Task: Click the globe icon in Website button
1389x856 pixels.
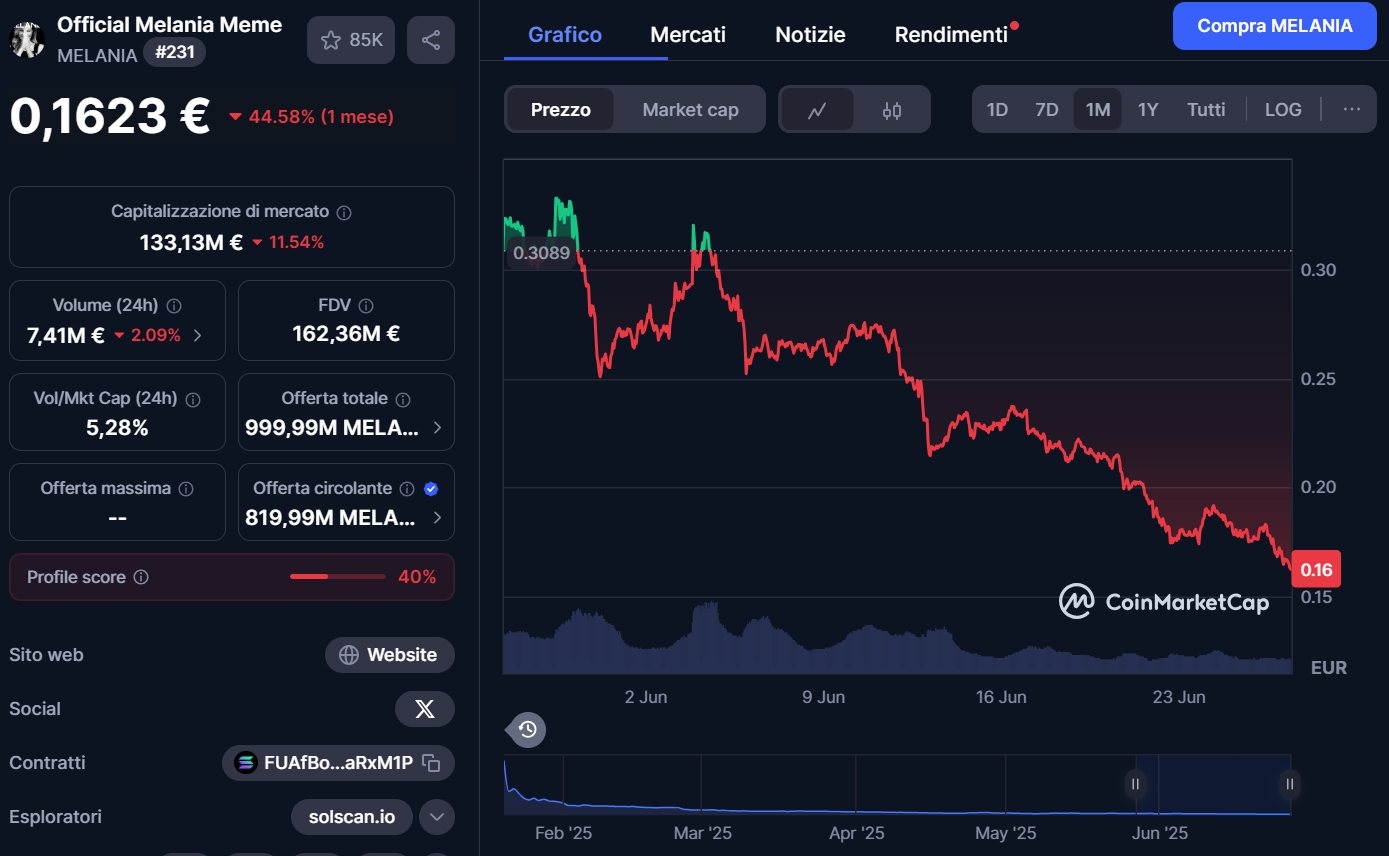Action: tap(349, 655)
